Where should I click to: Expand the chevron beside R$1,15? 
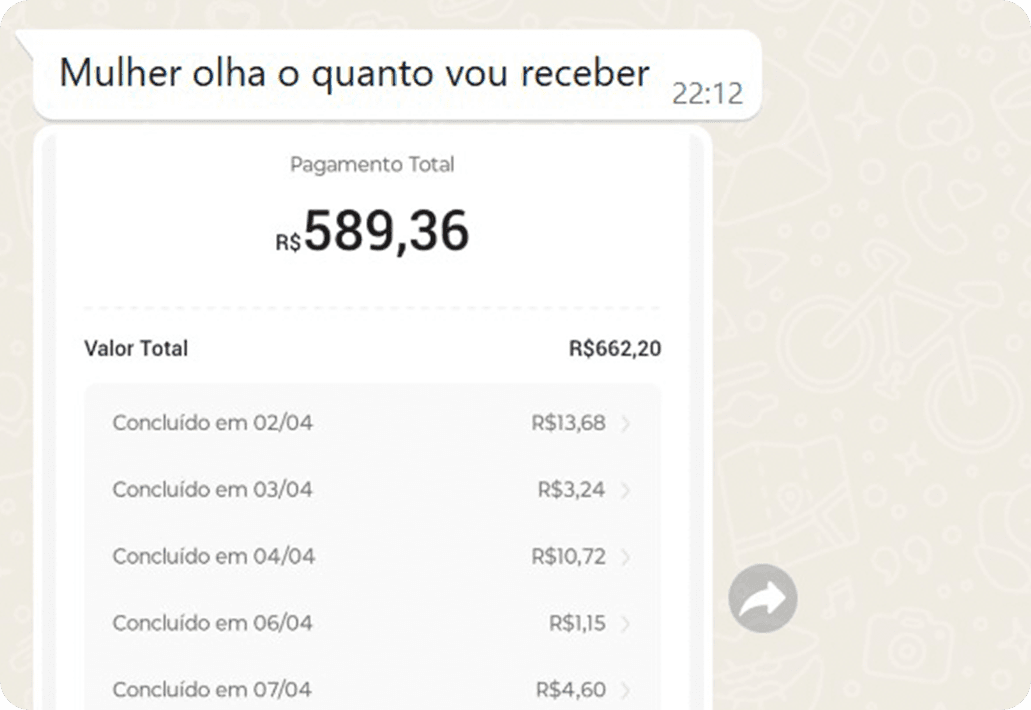[626, 624]
